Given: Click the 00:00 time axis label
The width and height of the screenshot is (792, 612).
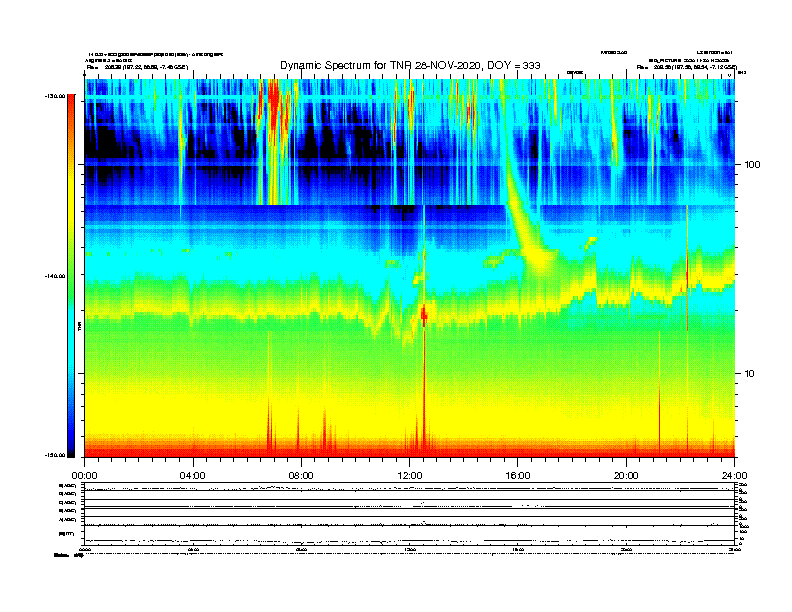Looking at the screenshot, I should tap(84, 476).
